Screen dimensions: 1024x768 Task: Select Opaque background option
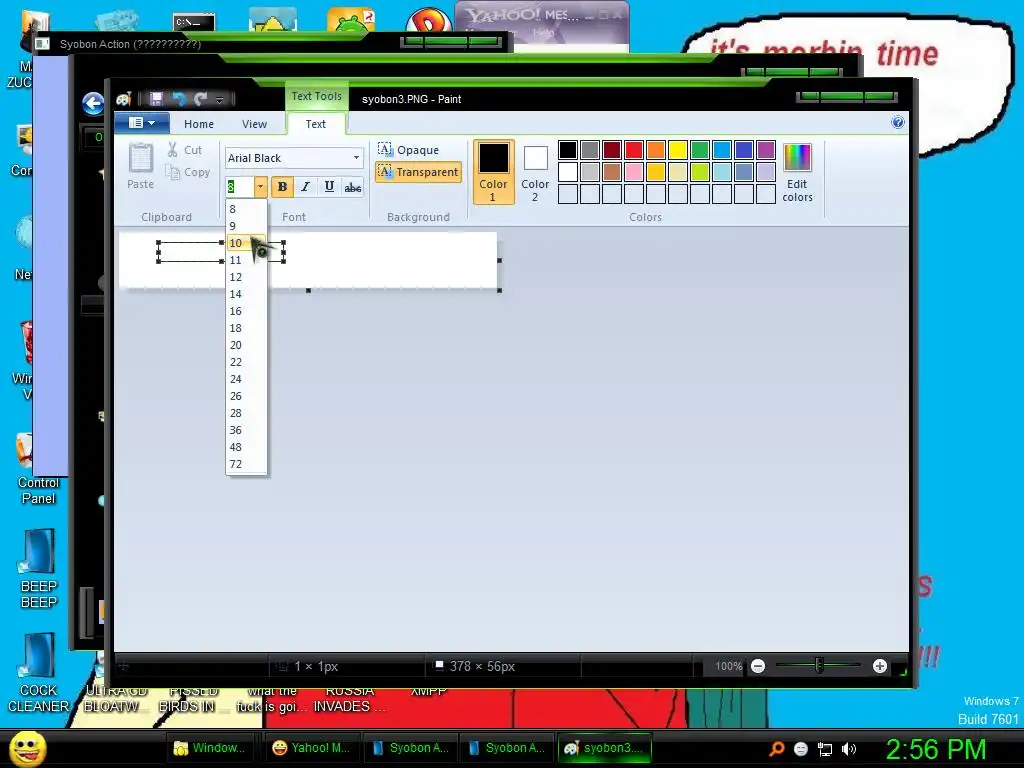pos(409,150)
